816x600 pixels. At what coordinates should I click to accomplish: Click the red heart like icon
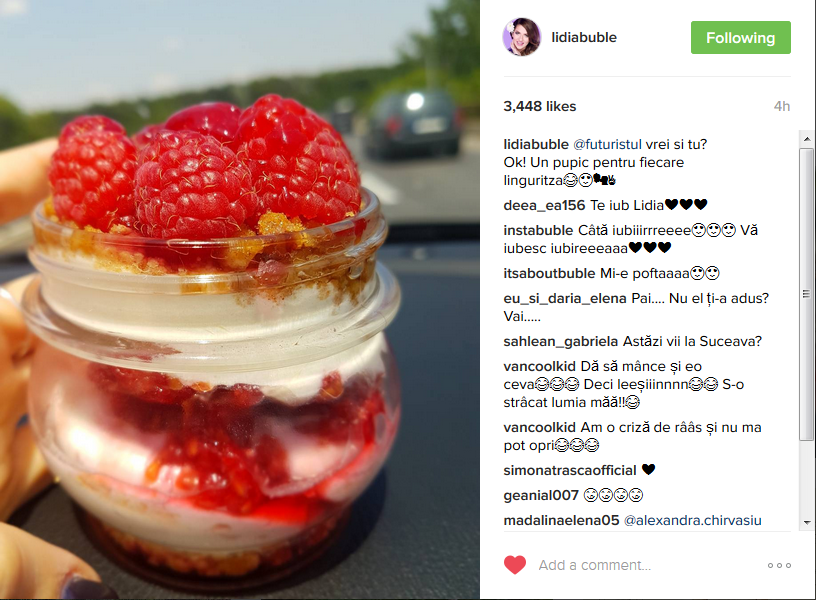coord(515,565)
